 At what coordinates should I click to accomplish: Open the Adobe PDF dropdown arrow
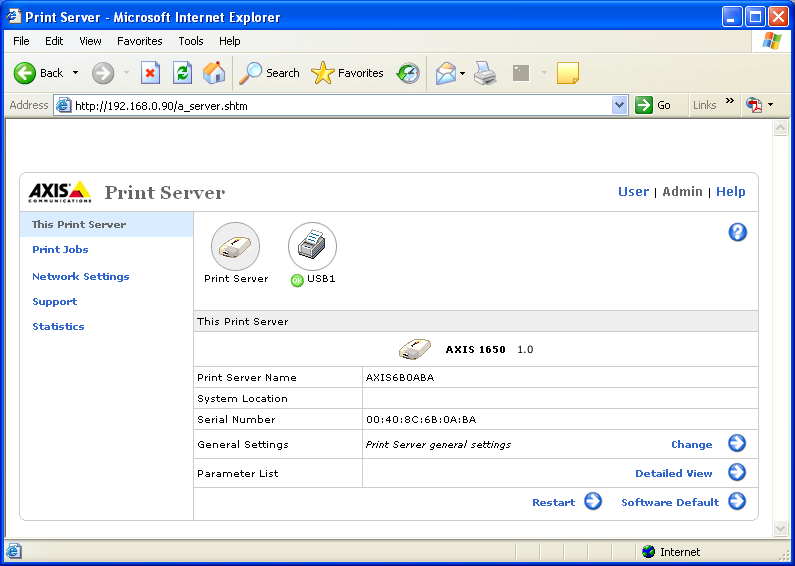click(771, 105)
